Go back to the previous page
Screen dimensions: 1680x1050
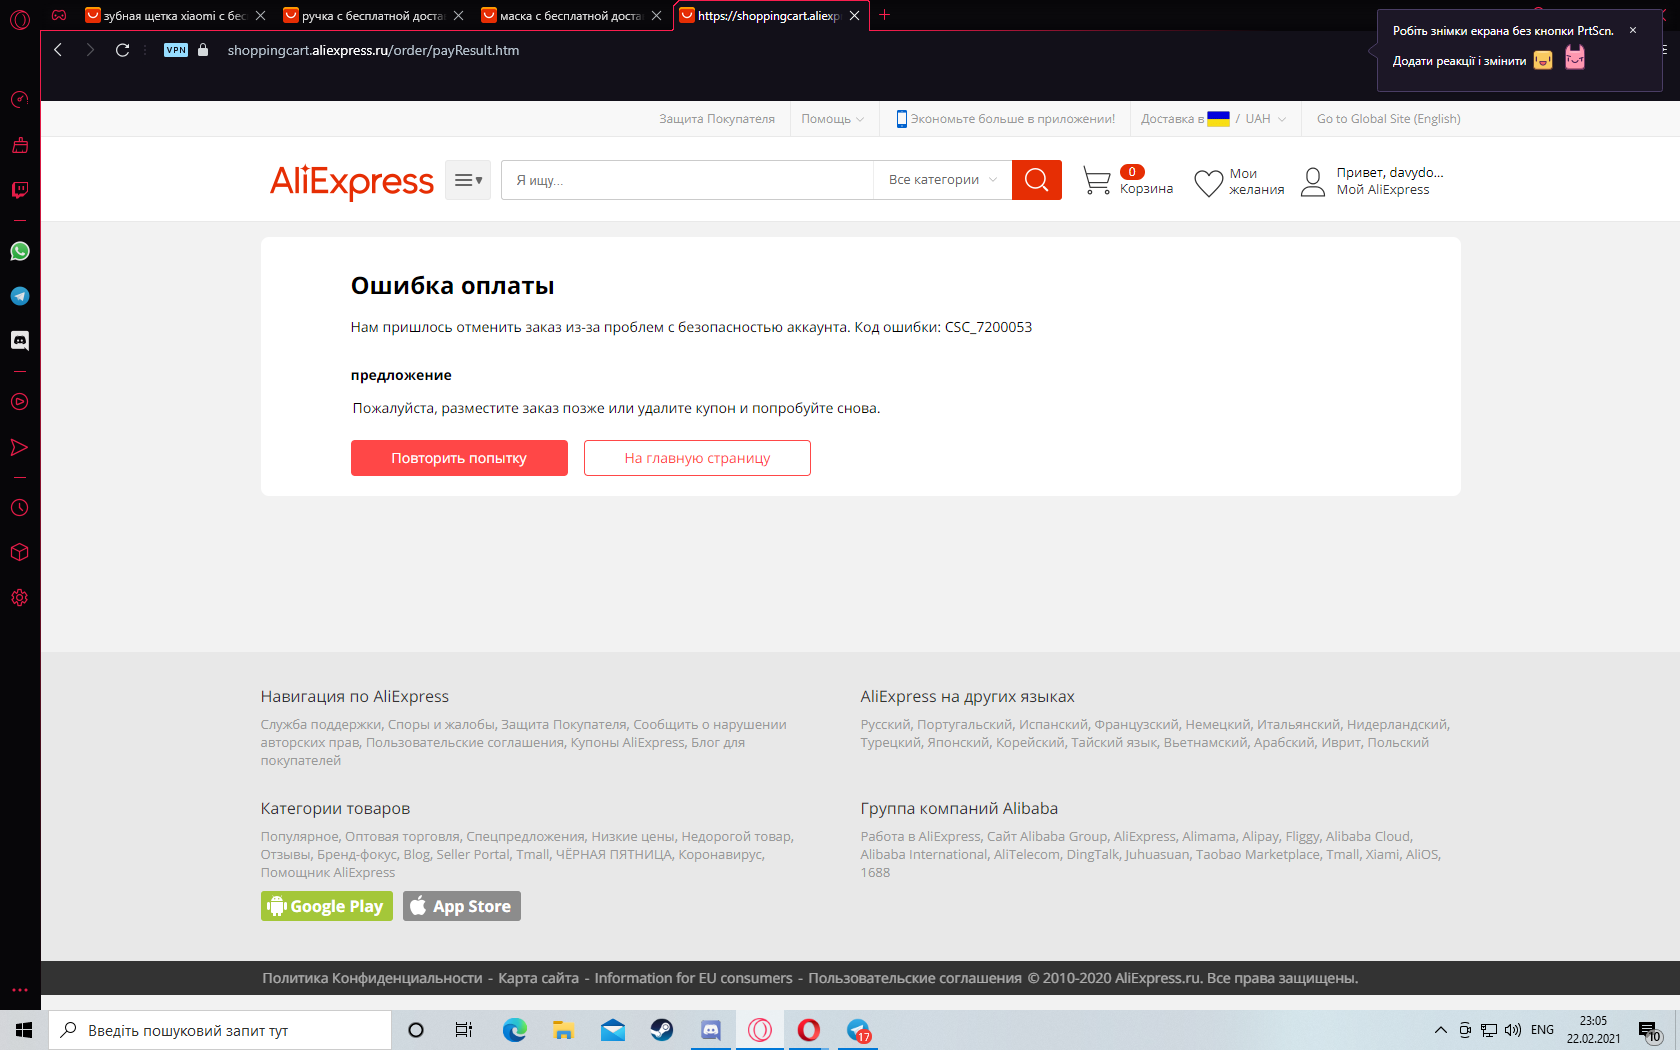(58, 50)
